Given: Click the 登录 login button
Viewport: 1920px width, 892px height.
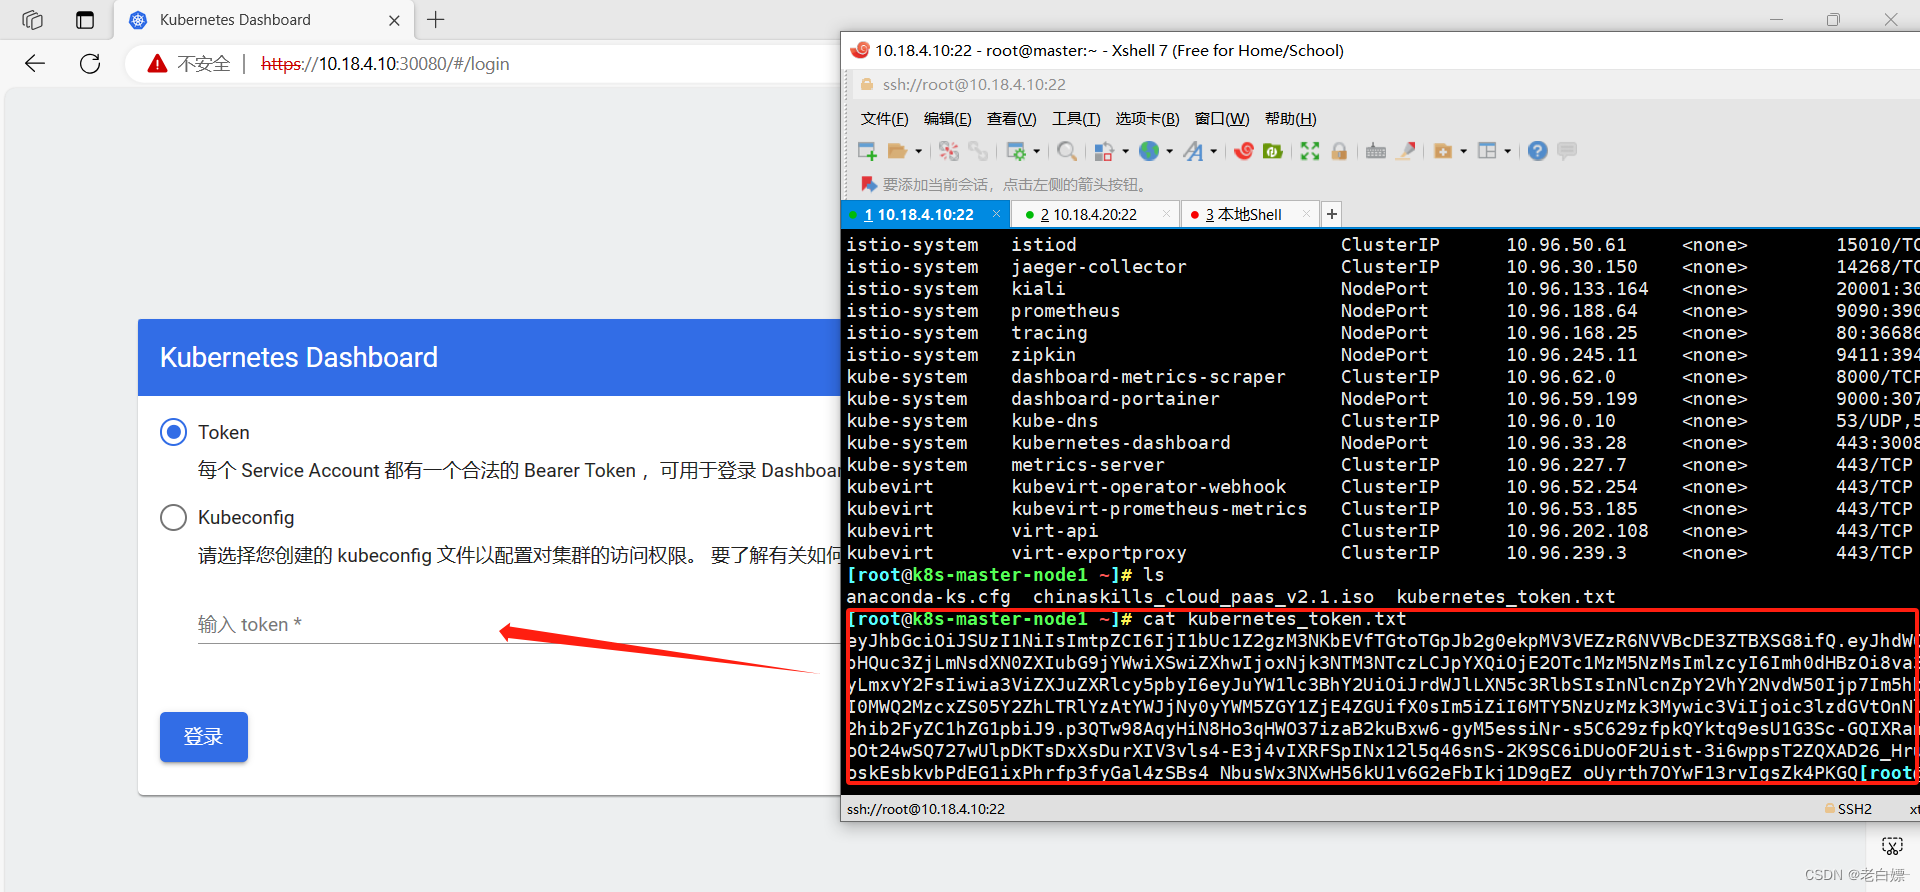Looking at the screenshot, I should 204,737.
